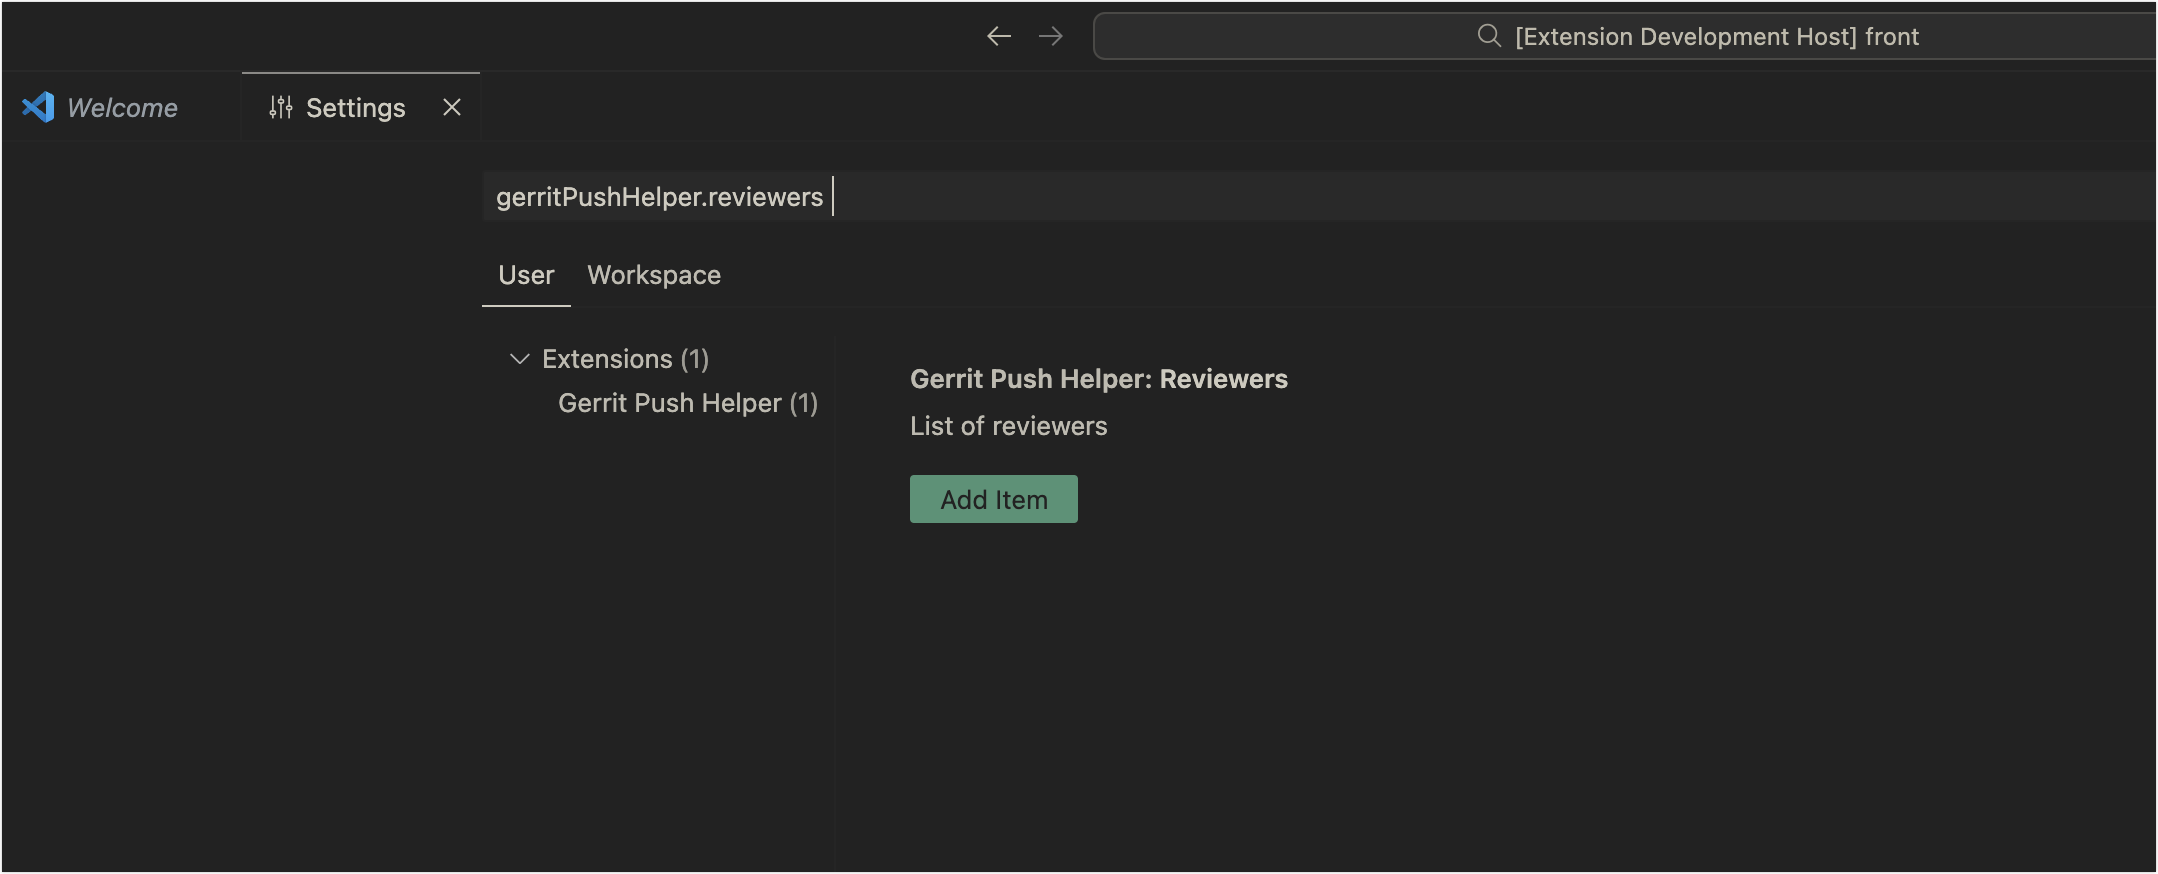
Task: Collapse the Extensions (1) tree chevron
Action: coord(519,359)
